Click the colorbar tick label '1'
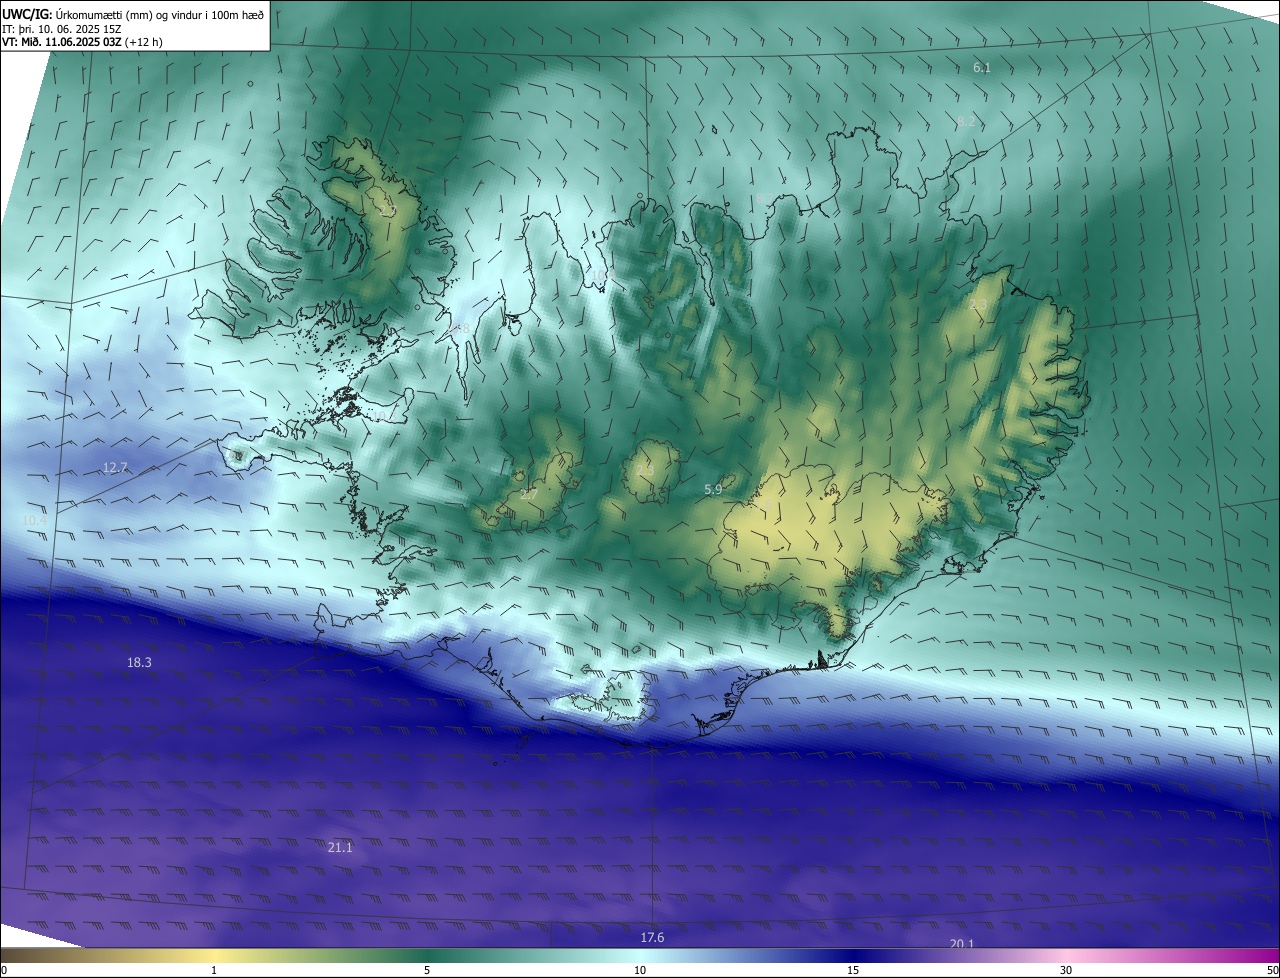 (214, 971)
